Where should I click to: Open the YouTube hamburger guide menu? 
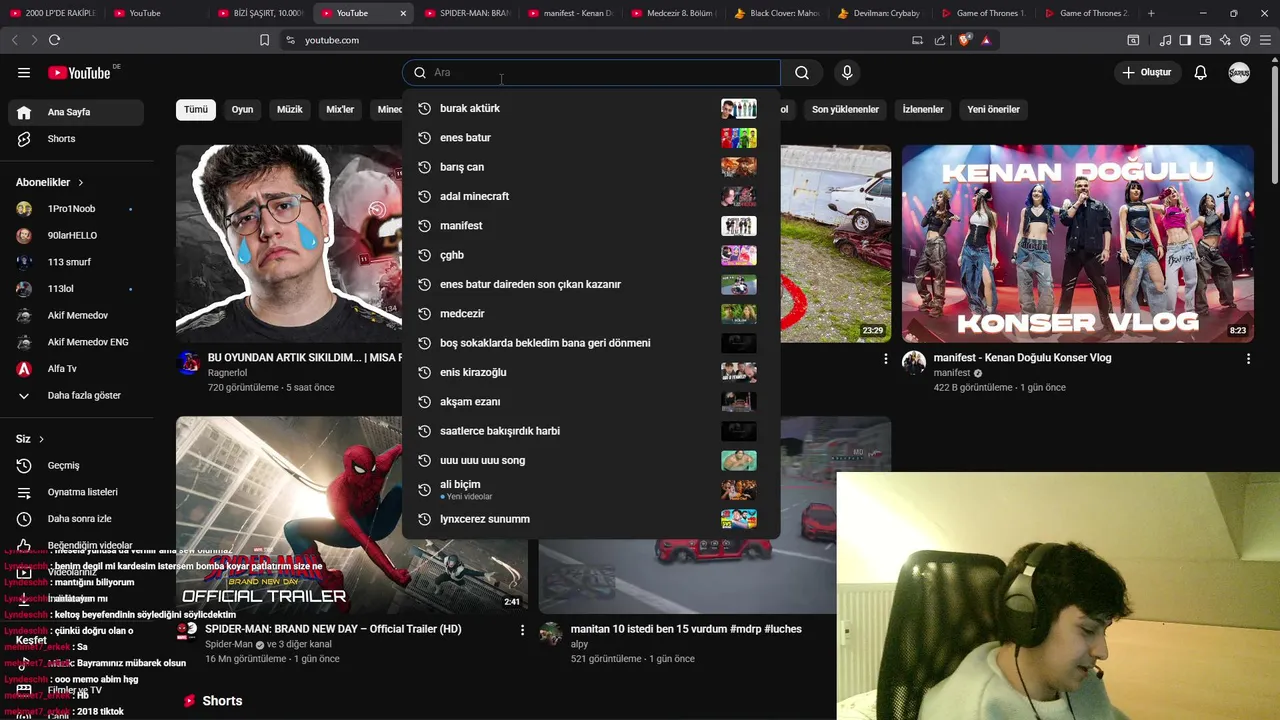pyautogui.click(x=24, y=72)
